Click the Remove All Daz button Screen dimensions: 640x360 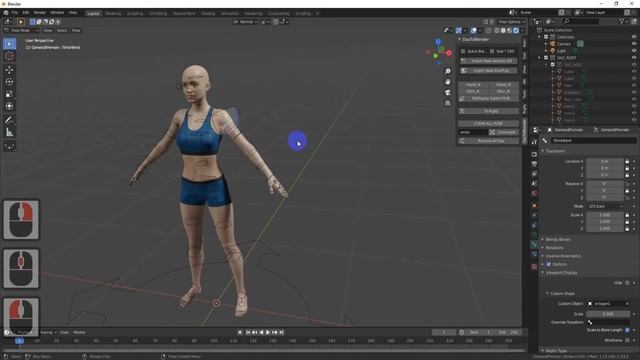[488, 141]
